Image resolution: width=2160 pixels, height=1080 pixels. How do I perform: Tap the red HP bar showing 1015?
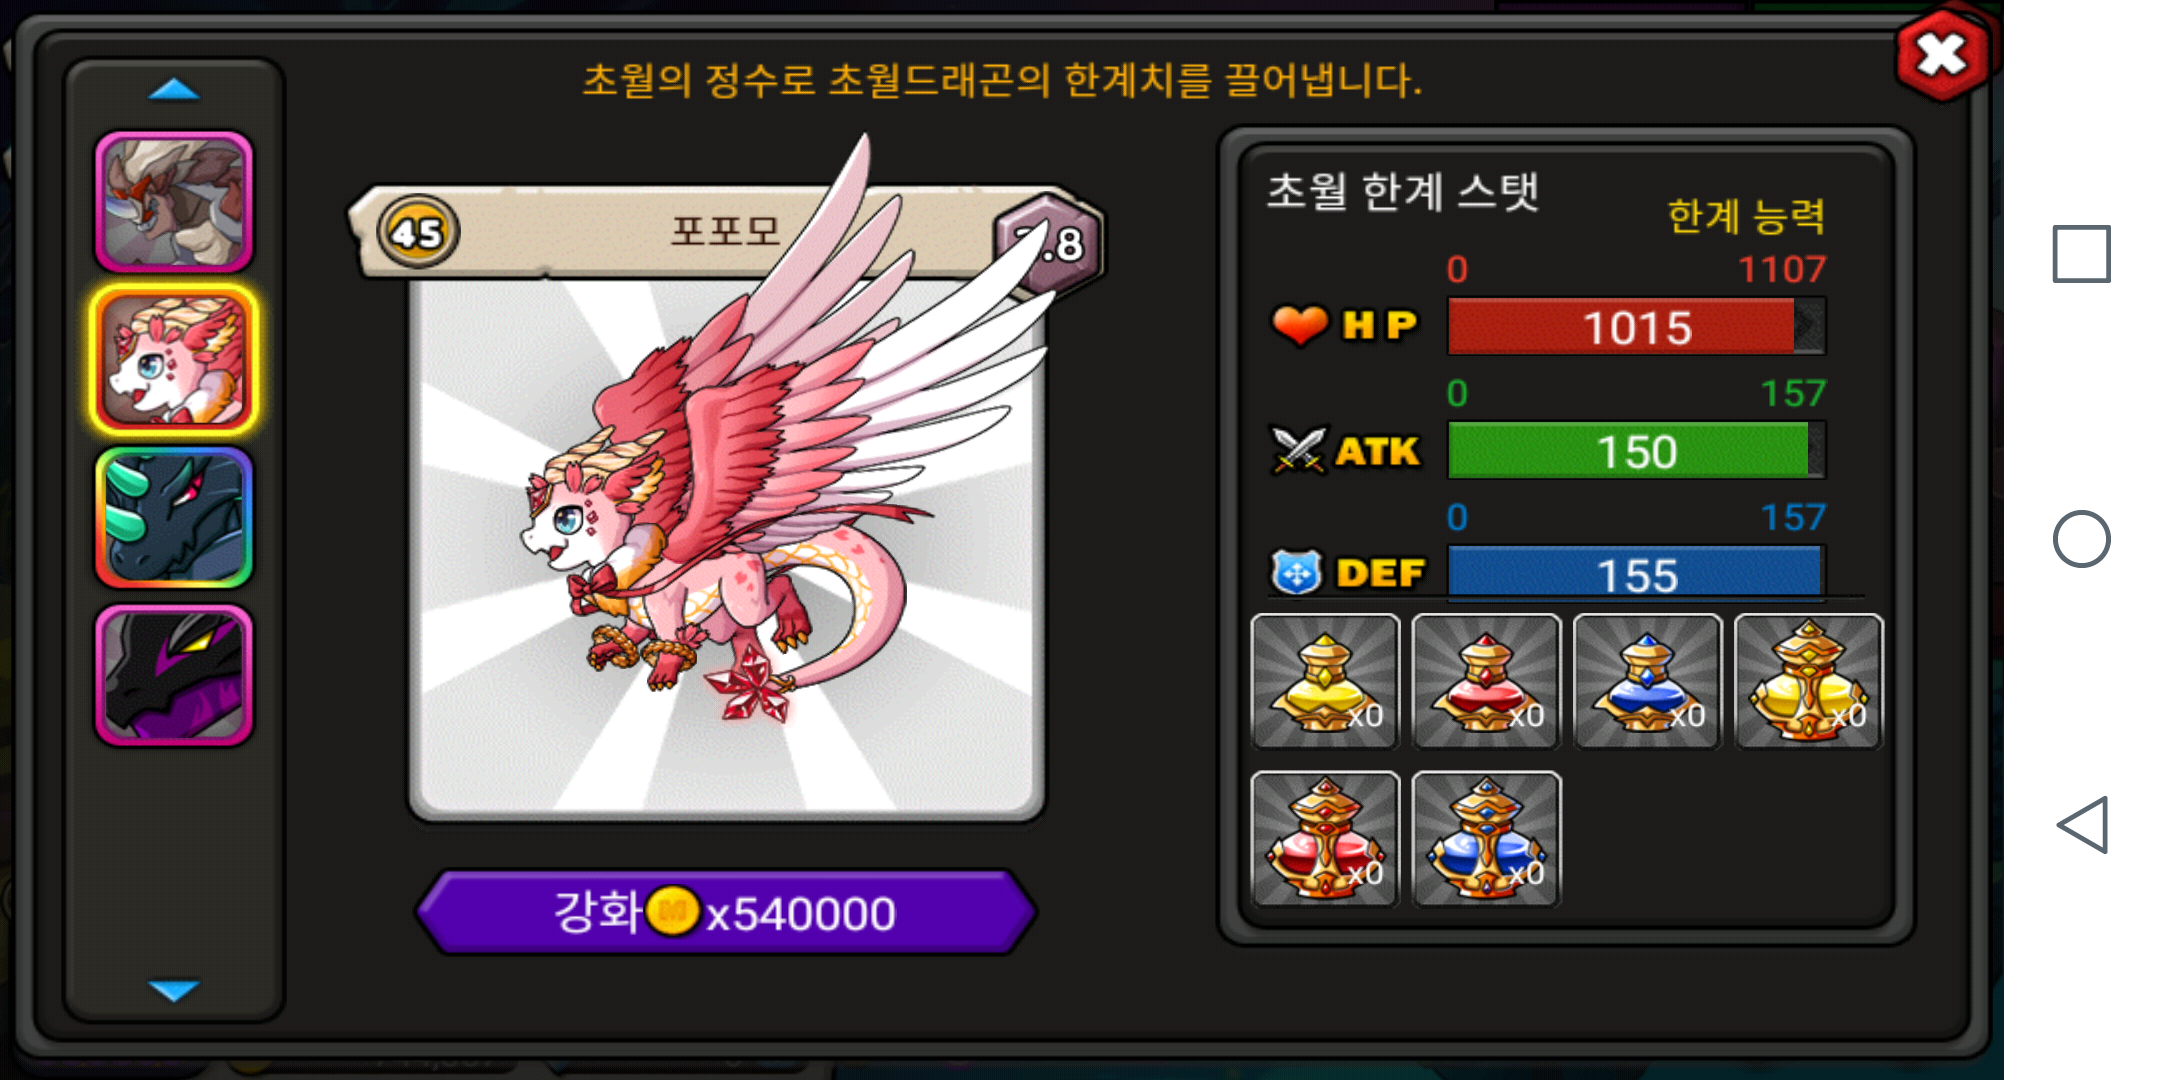tap(1636, 326)
